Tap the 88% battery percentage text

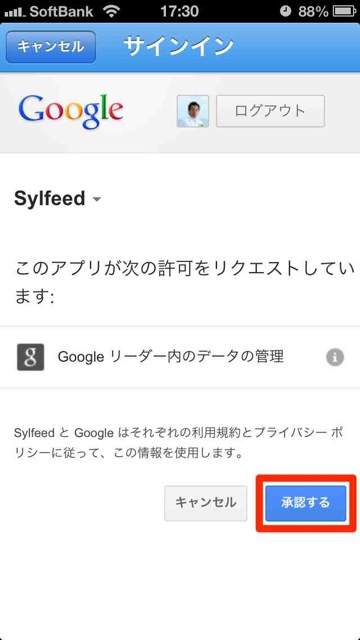tap(313, 11)
